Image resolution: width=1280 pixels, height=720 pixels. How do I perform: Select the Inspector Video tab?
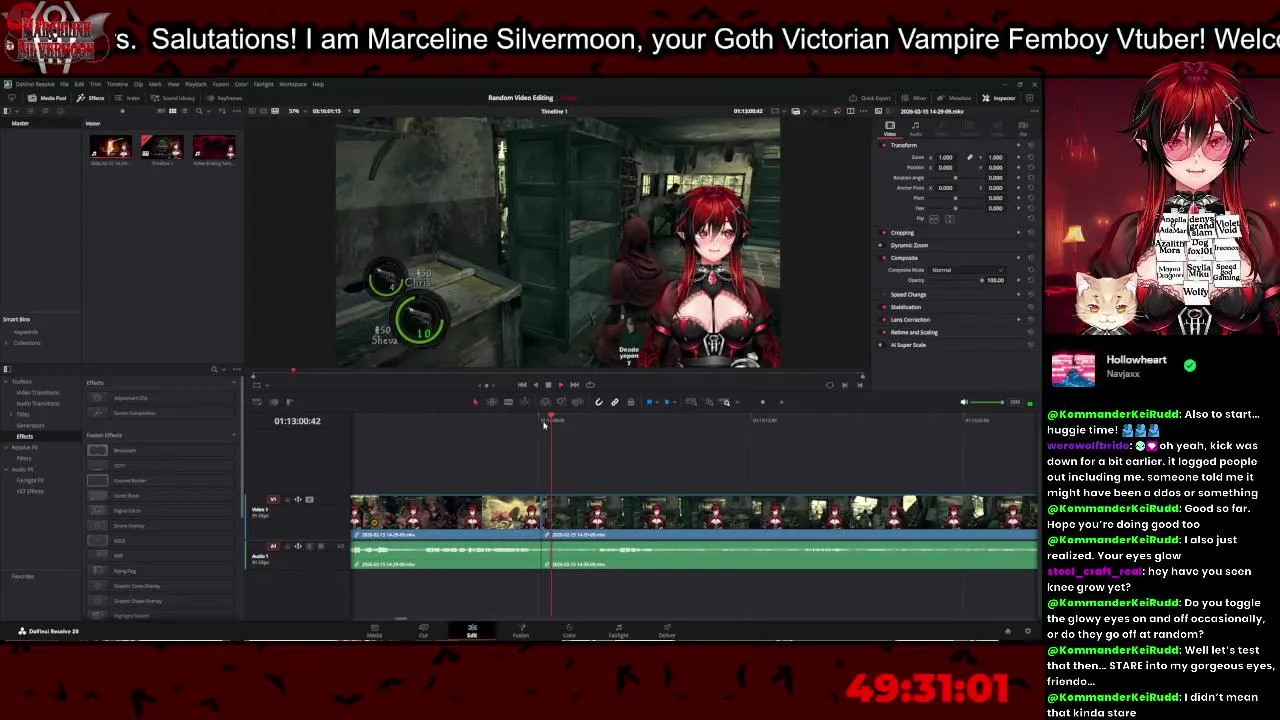[889, 129]
